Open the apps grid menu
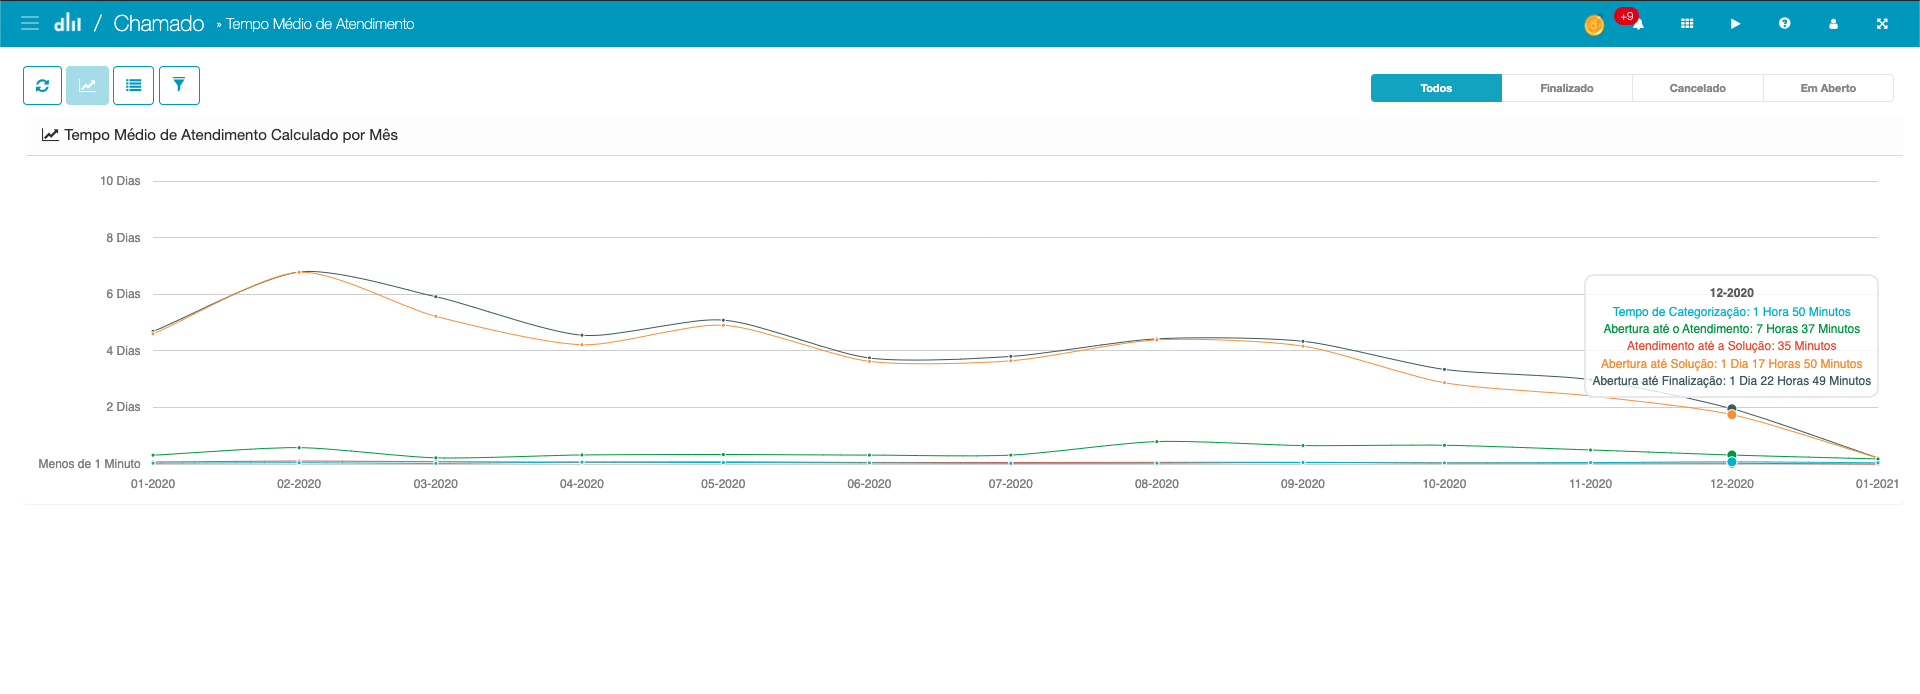The height and width of the screenshot is (694, 1920). [x=1687, y=23]
